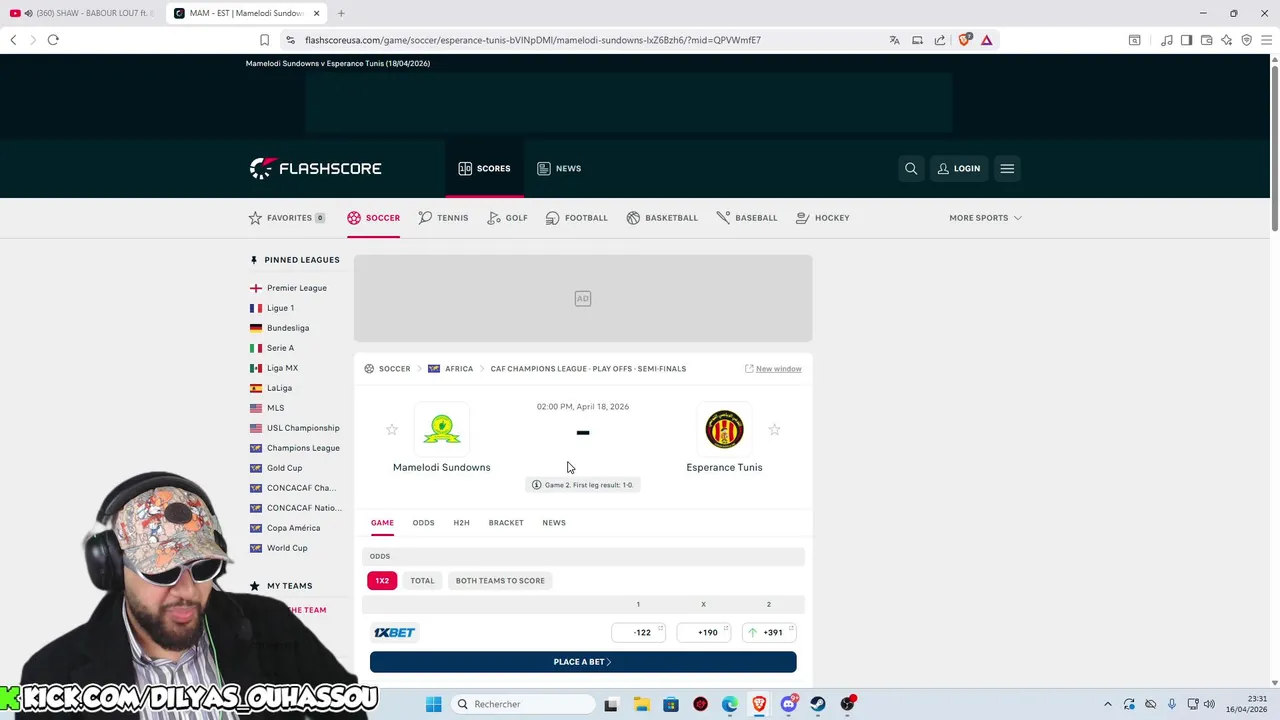
Task: Select the Total odds filter
Action: click(x=422, y=580)
